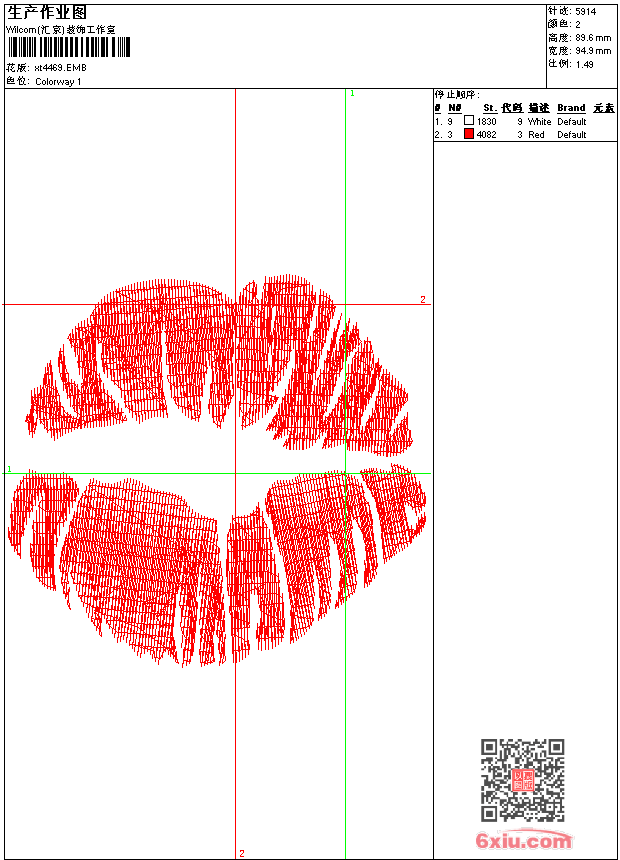Click the stitch count value 5914
620x860 pixels.
tap(585, 12)
